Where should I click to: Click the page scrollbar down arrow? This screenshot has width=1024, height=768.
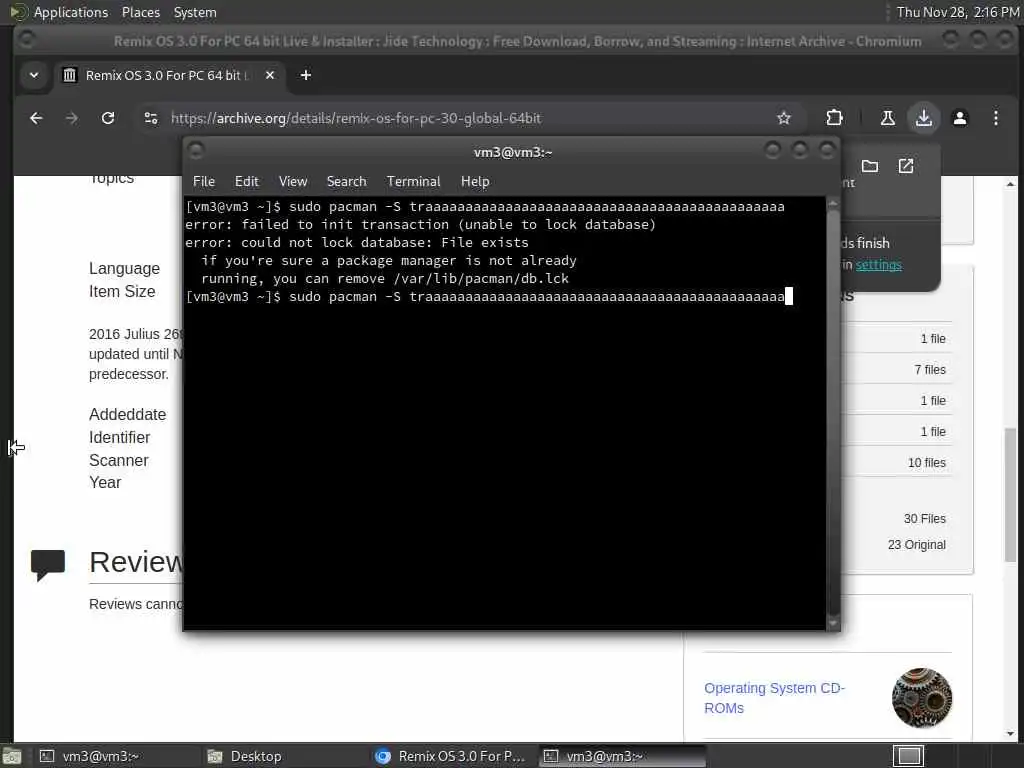click(x=1010, y=734)
